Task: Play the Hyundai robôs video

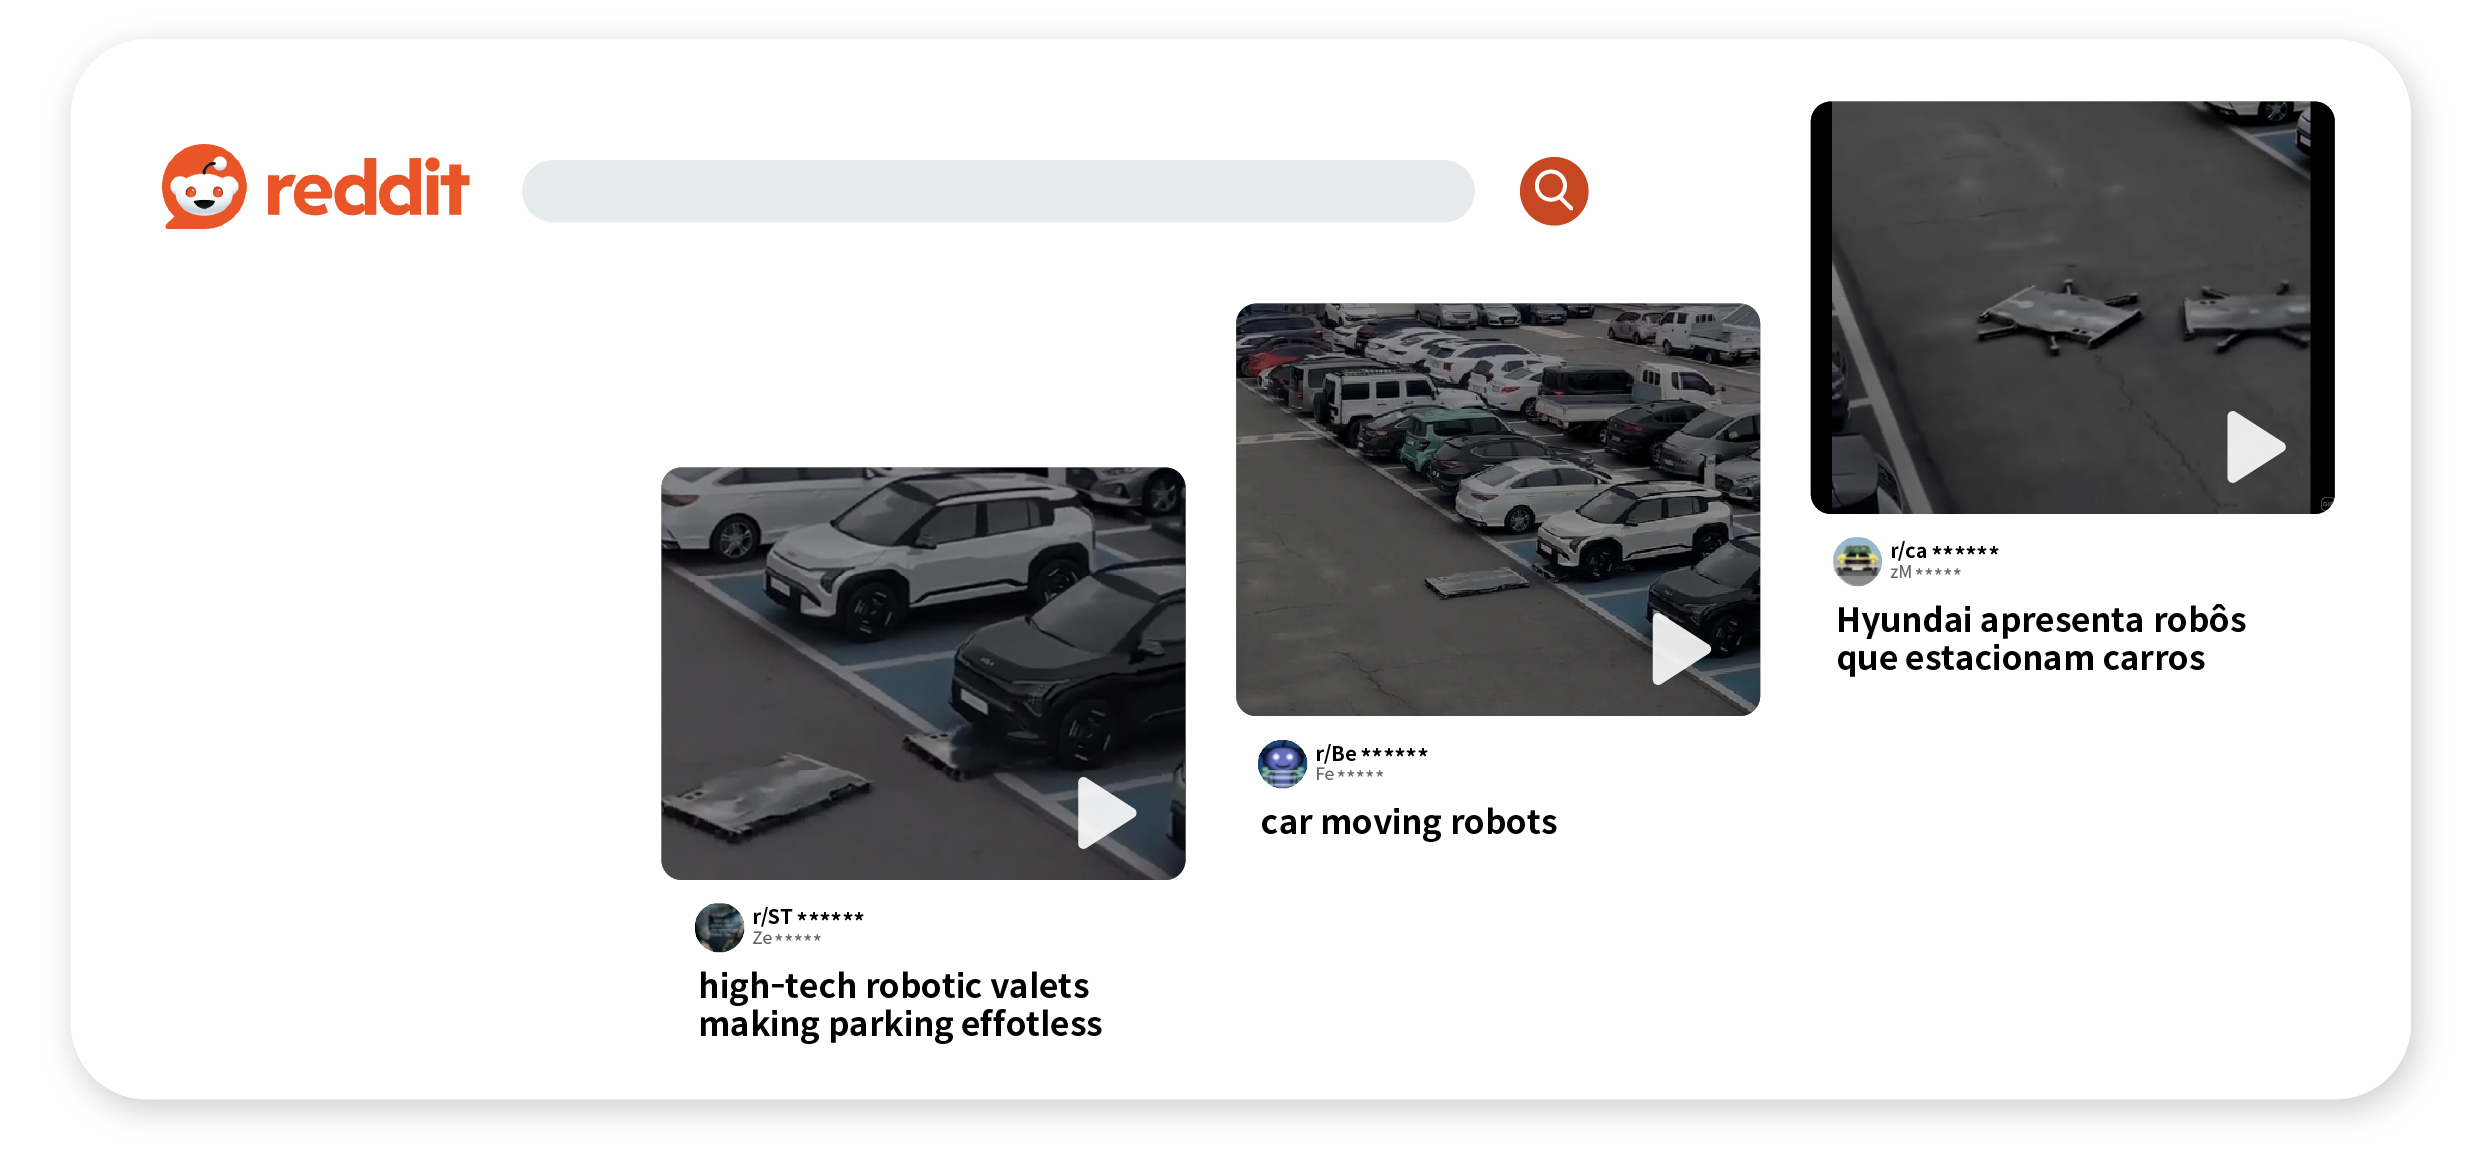Action: (2254, 446)
